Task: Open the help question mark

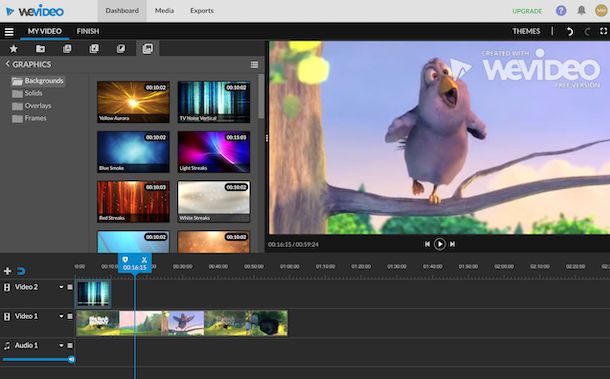Action: tap(561, 11)
